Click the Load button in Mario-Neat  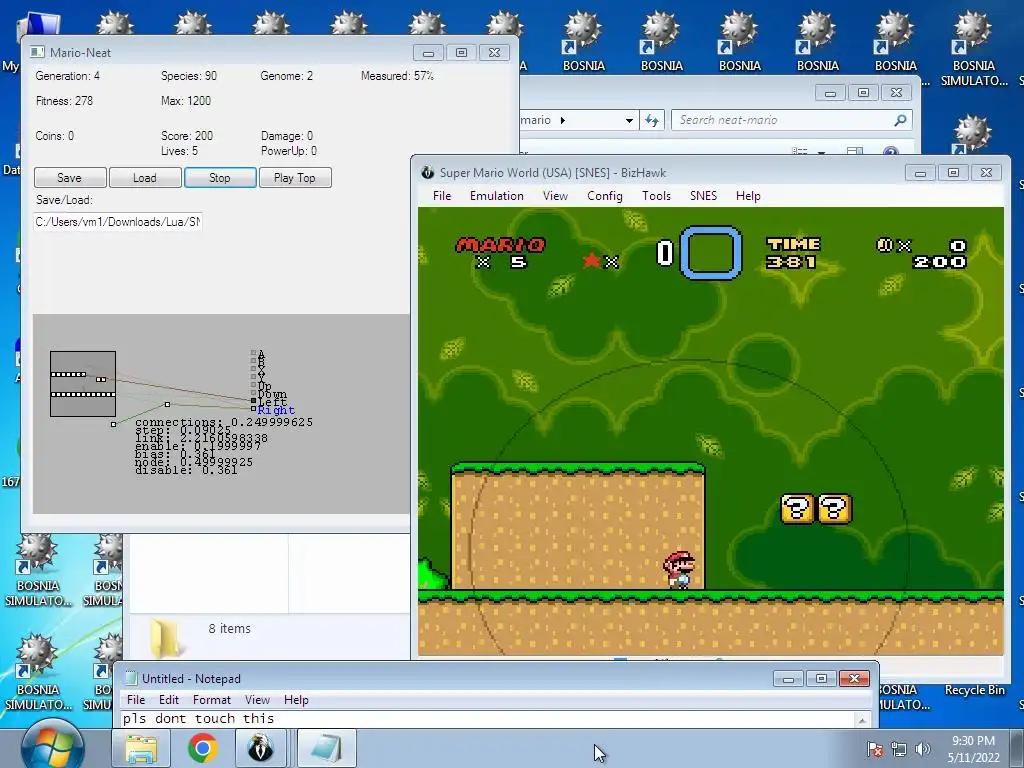click(x=145, y=178)
